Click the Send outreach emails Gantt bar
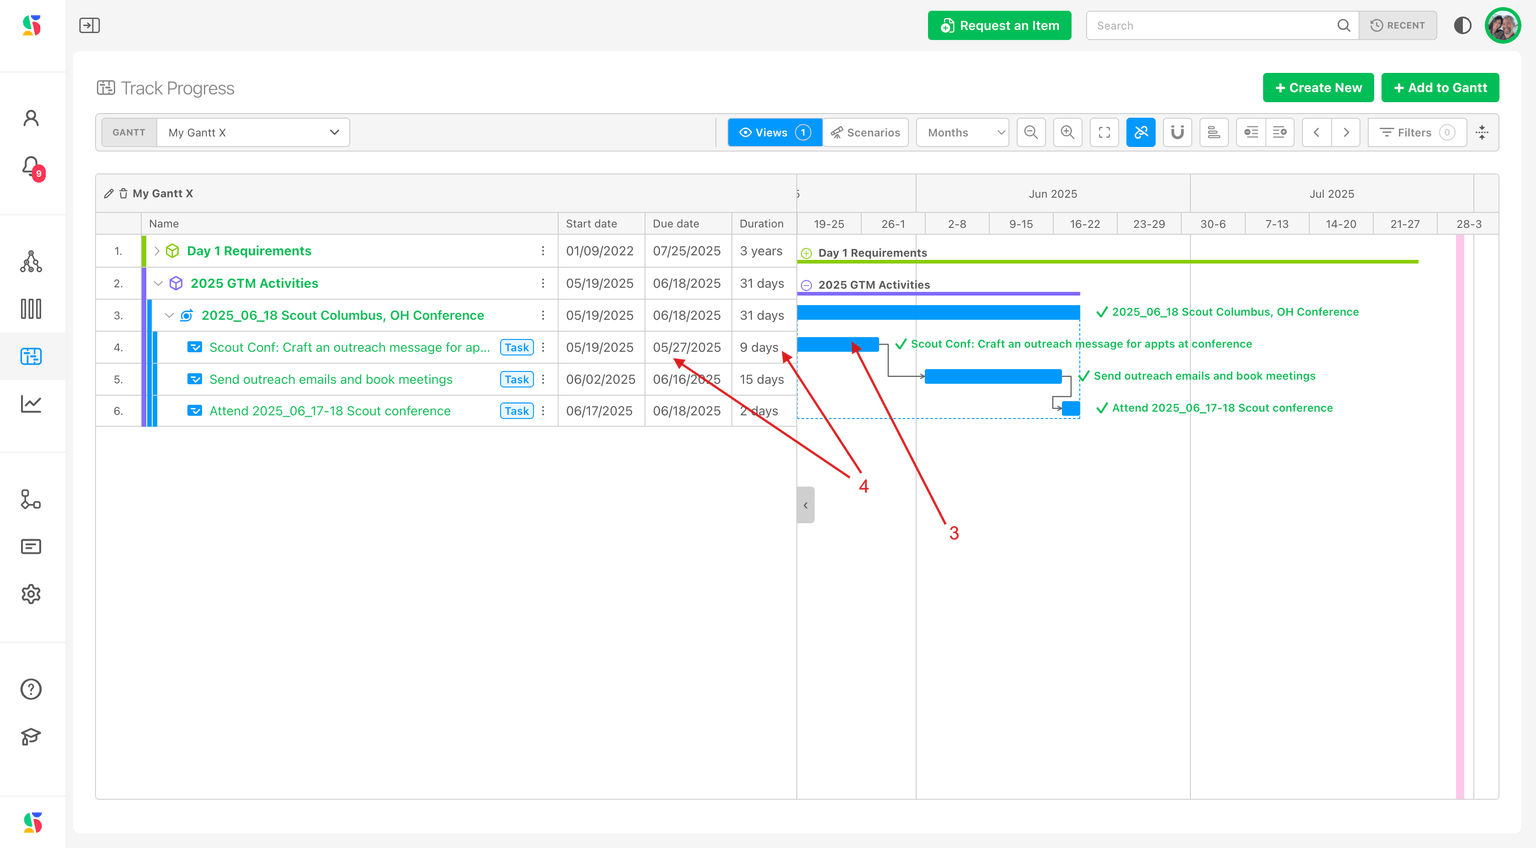This screenshot has width=1536, height=848. click(x=992, y=376)
